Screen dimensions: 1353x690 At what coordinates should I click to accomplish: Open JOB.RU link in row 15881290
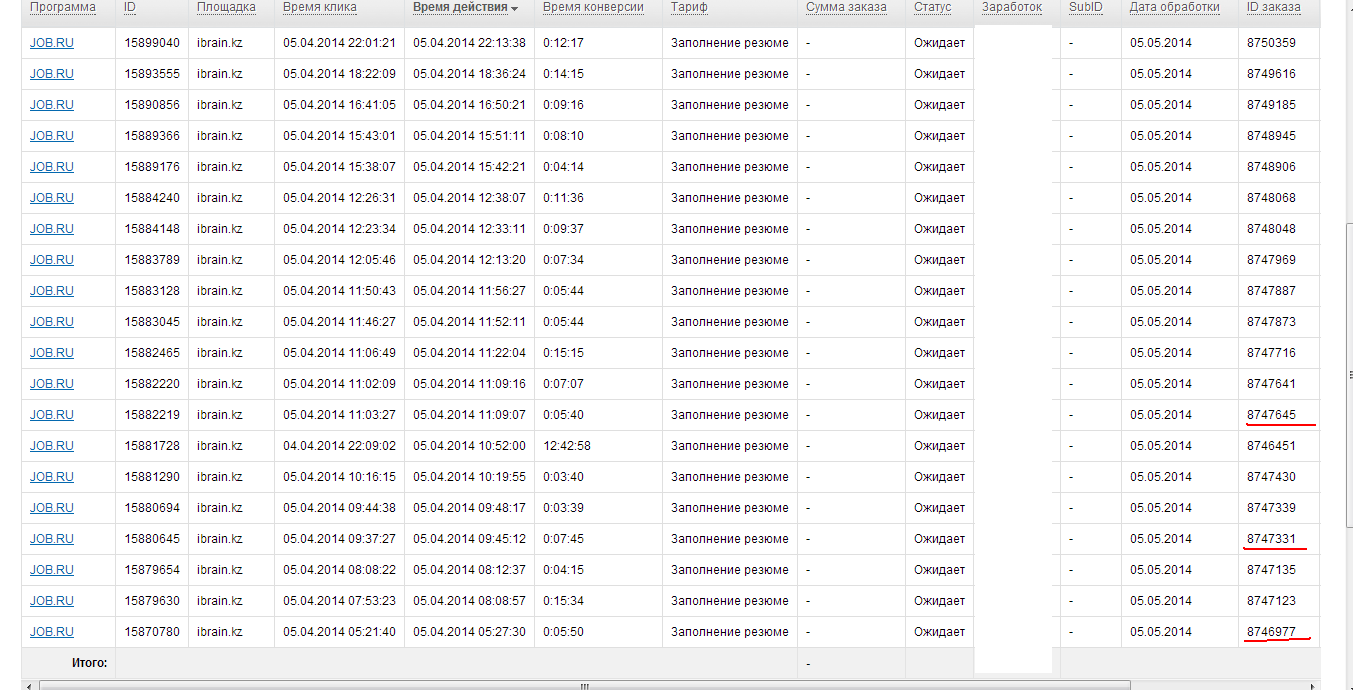pos(52,477)
